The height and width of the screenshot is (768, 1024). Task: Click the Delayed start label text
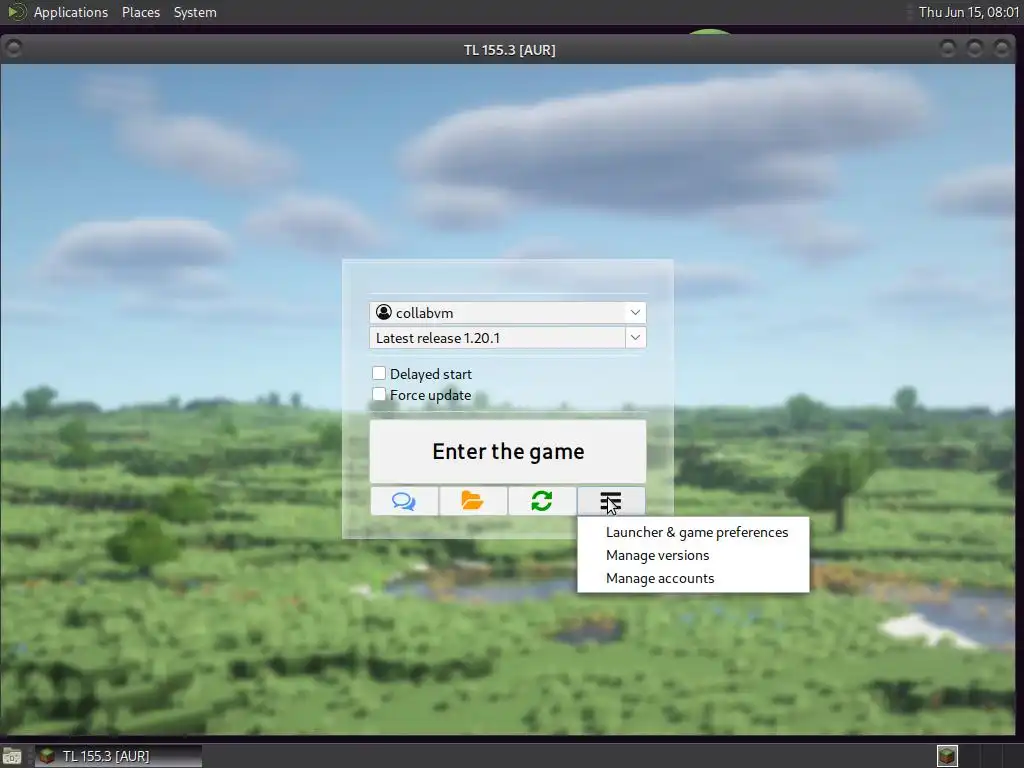pos(430,374)
